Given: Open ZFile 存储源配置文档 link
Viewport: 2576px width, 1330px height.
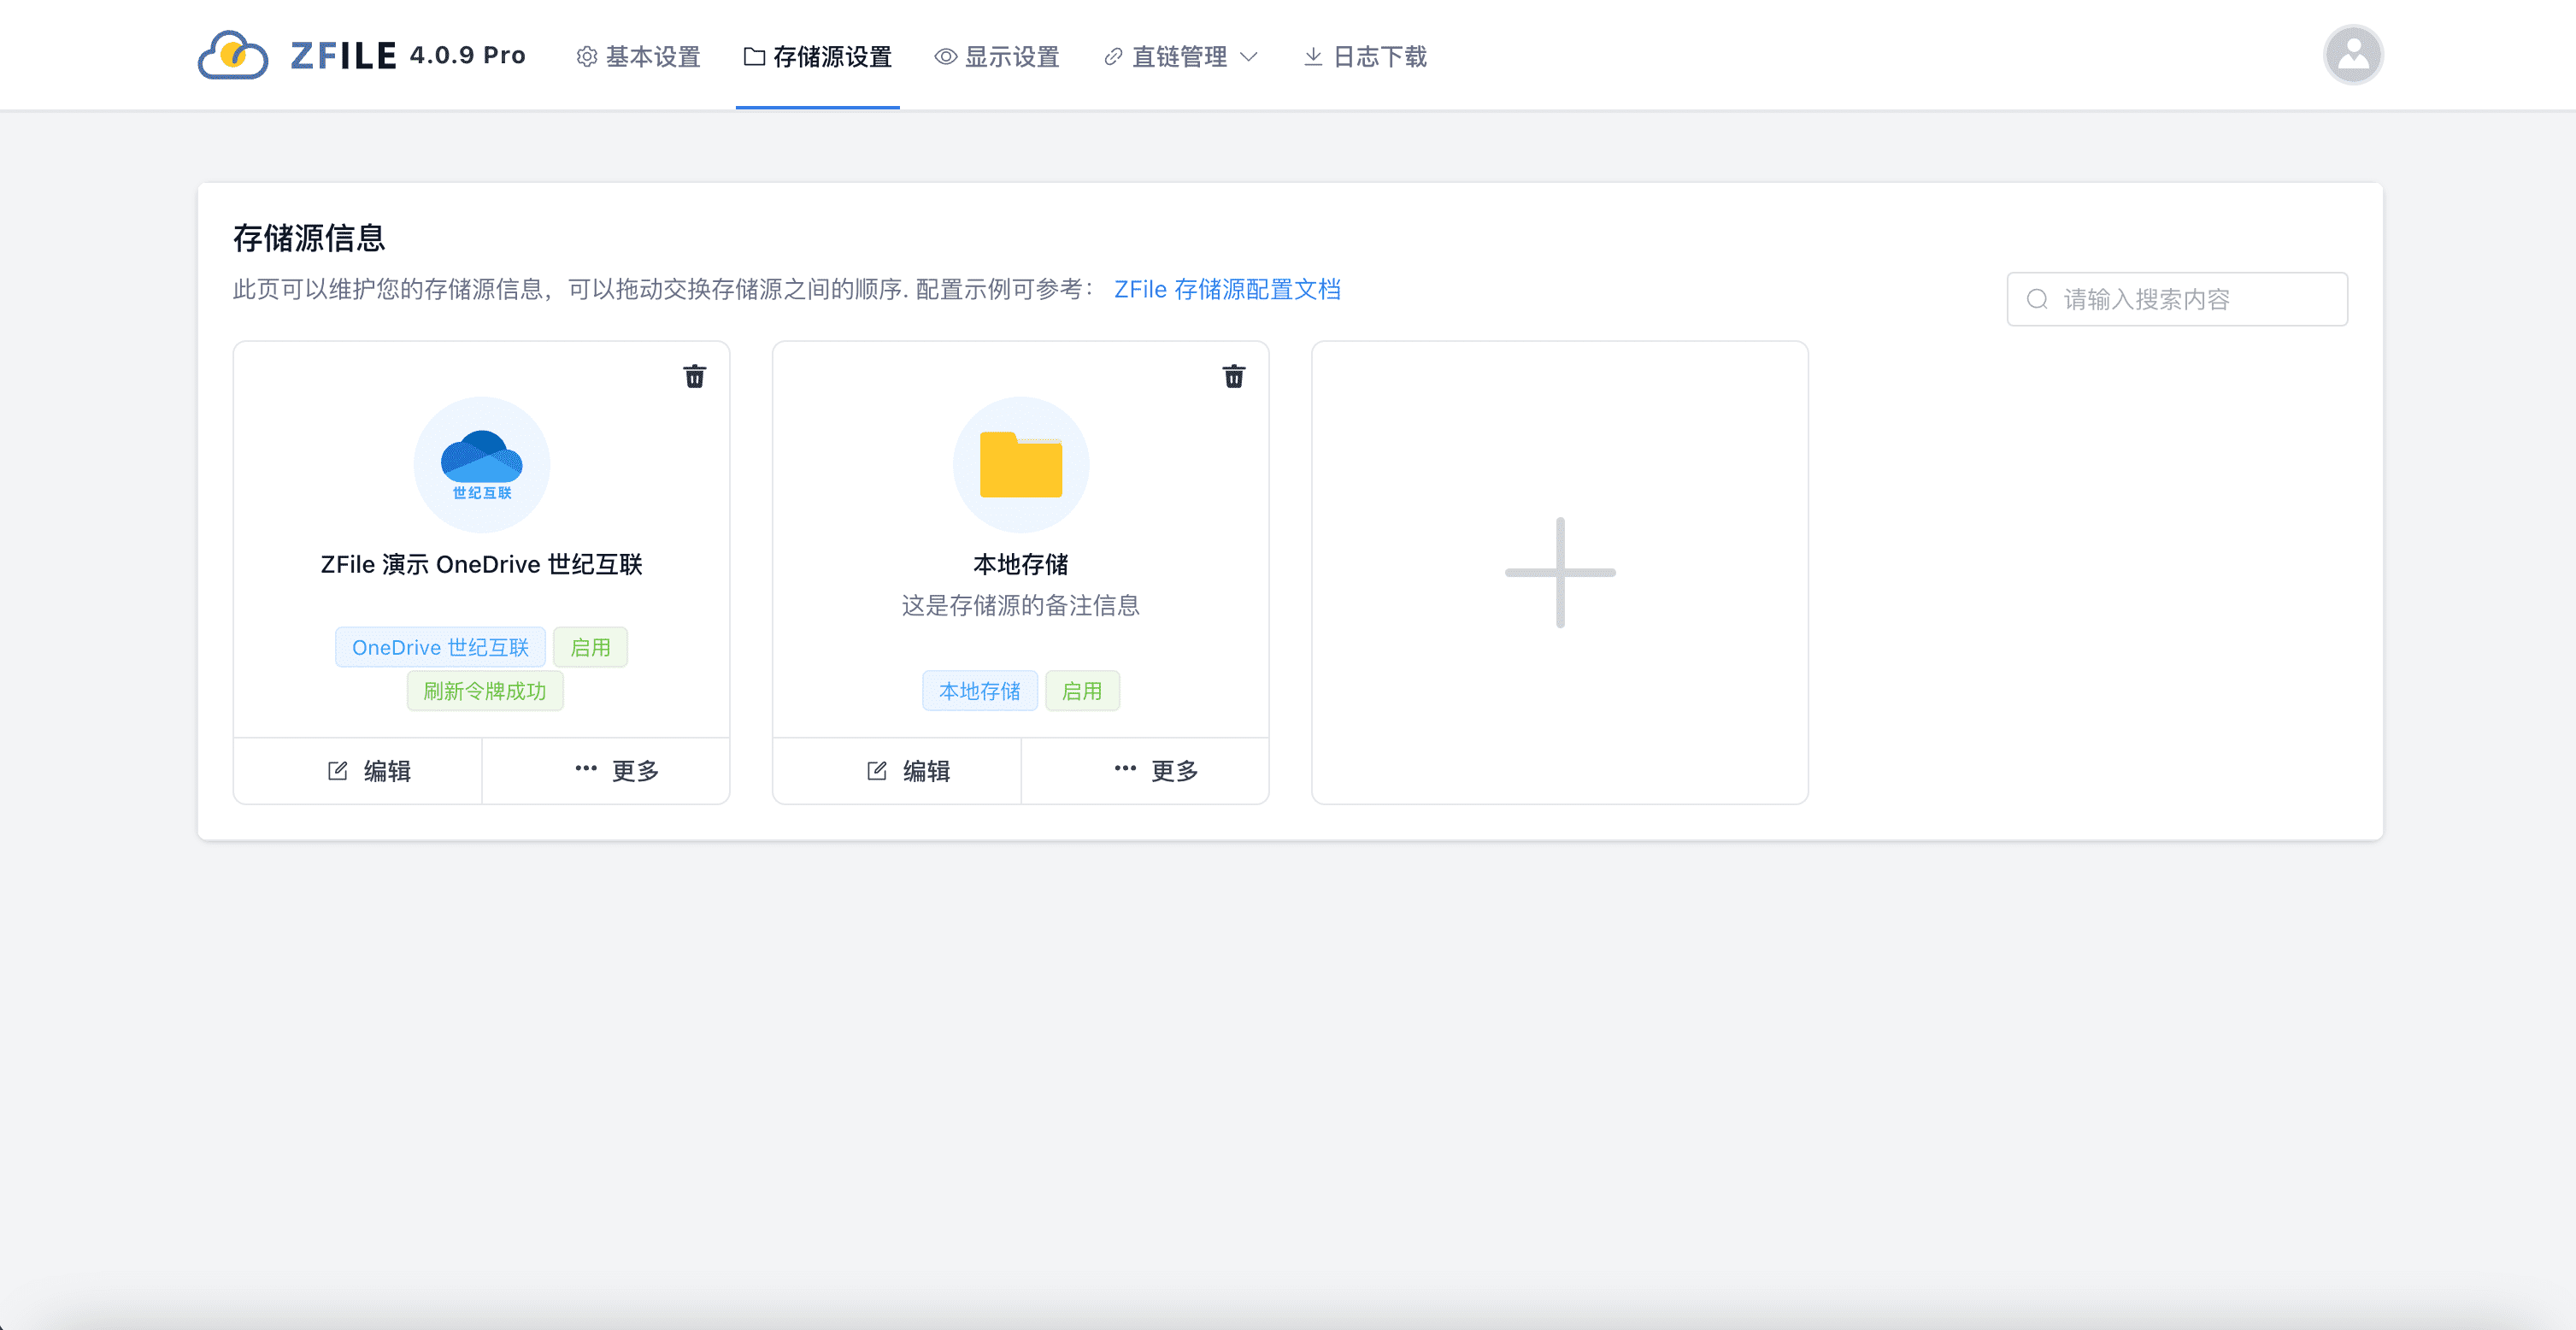Looking at the screenshot, I should [x=1227, y=289].
